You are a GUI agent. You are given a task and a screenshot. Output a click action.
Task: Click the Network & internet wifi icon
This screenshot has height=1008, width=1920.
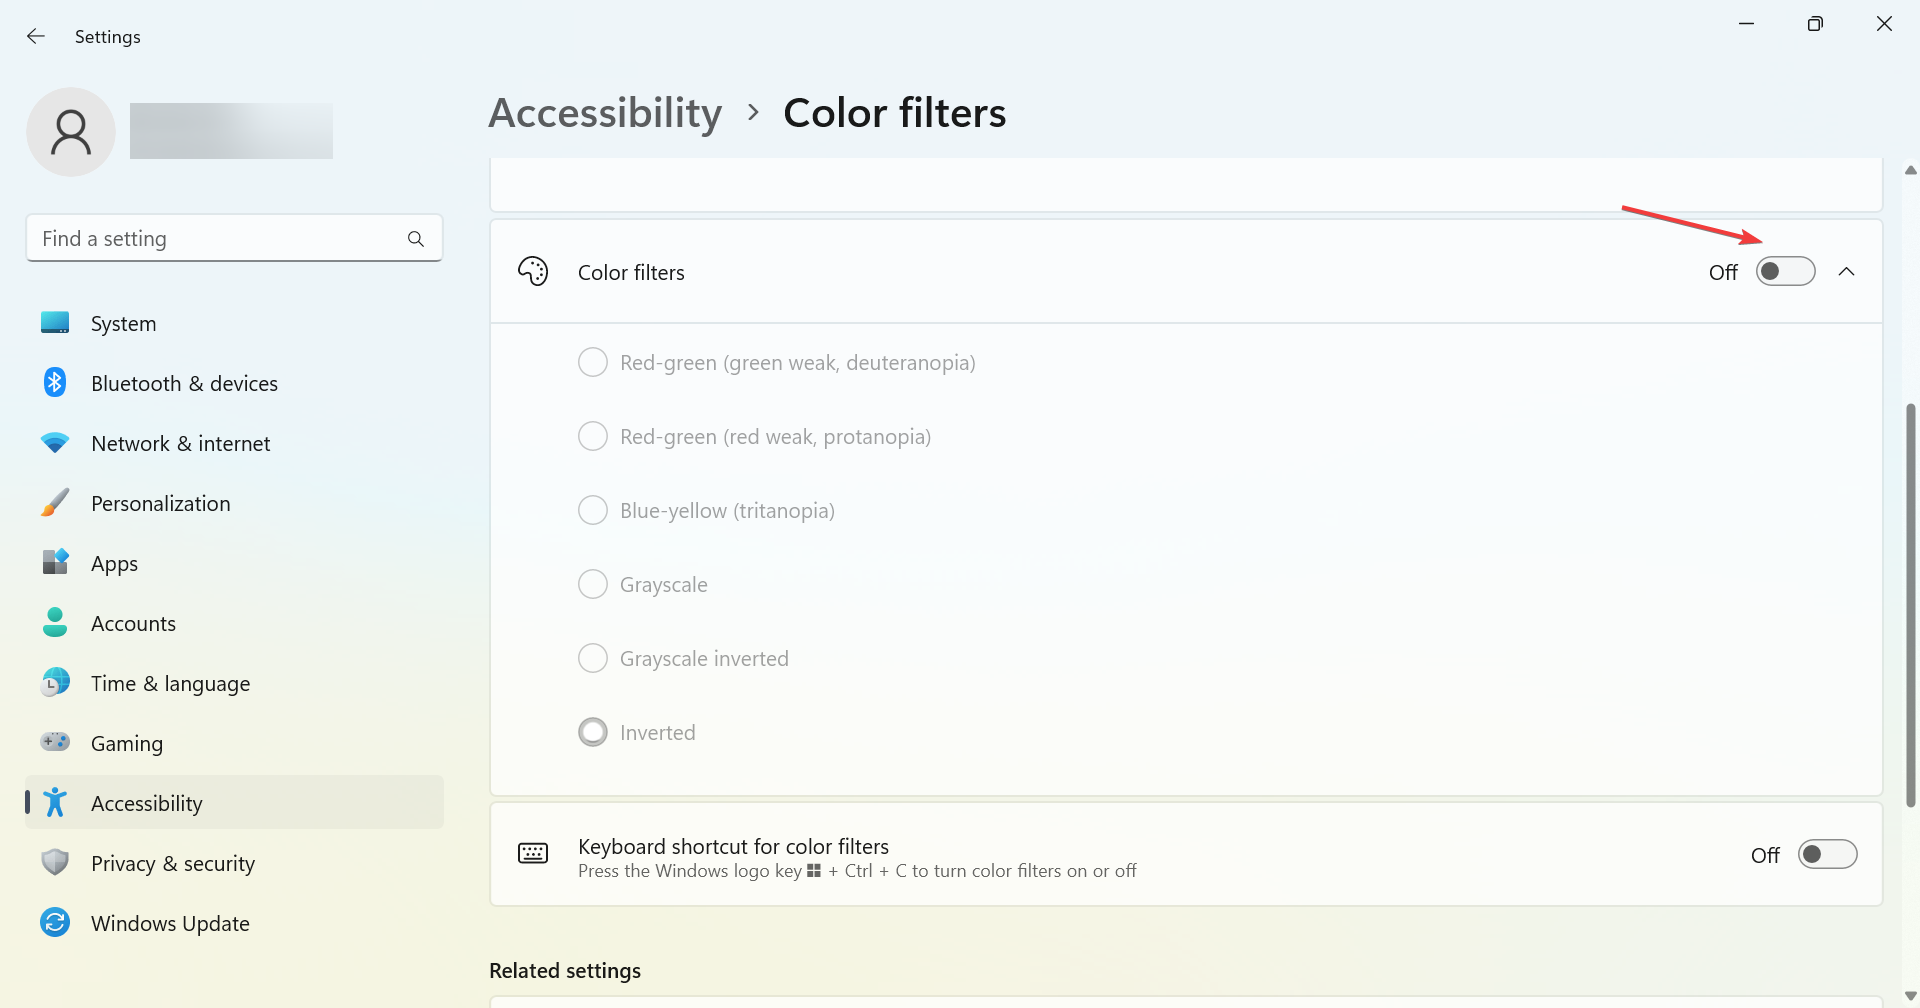[x=55, y=443]
